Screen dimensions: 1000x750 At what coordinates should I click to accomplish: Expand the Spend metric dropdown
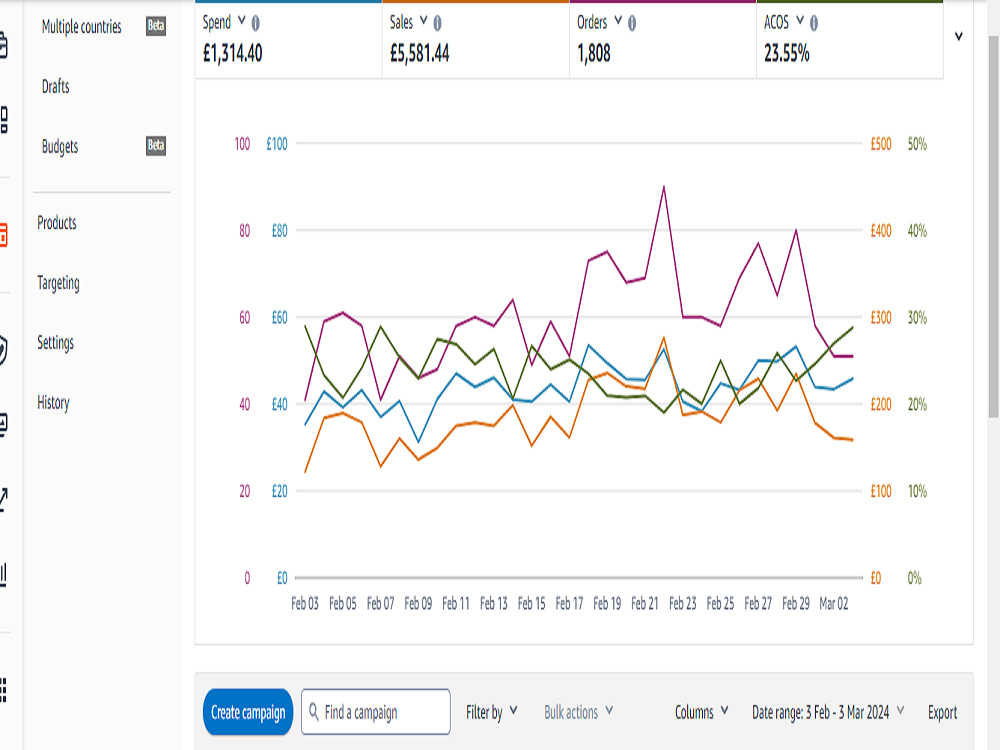point(242,21)
